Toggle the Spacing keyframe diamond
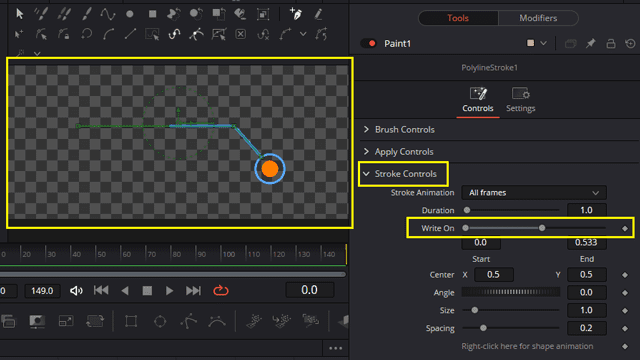 625,328
